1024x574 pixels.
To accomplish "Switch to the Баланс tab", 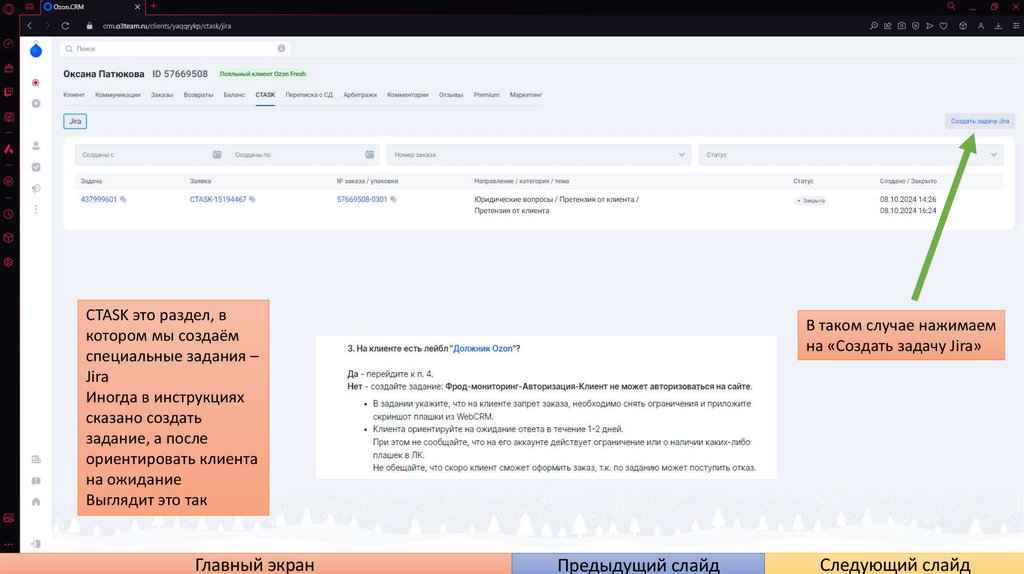I will point(234,95).
